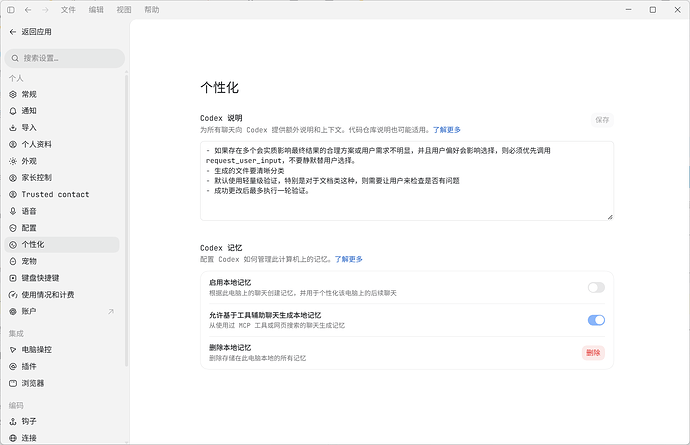
Task: Select the 通知 sidebar label
Action: pyautogui.click(x=29, y=111)
